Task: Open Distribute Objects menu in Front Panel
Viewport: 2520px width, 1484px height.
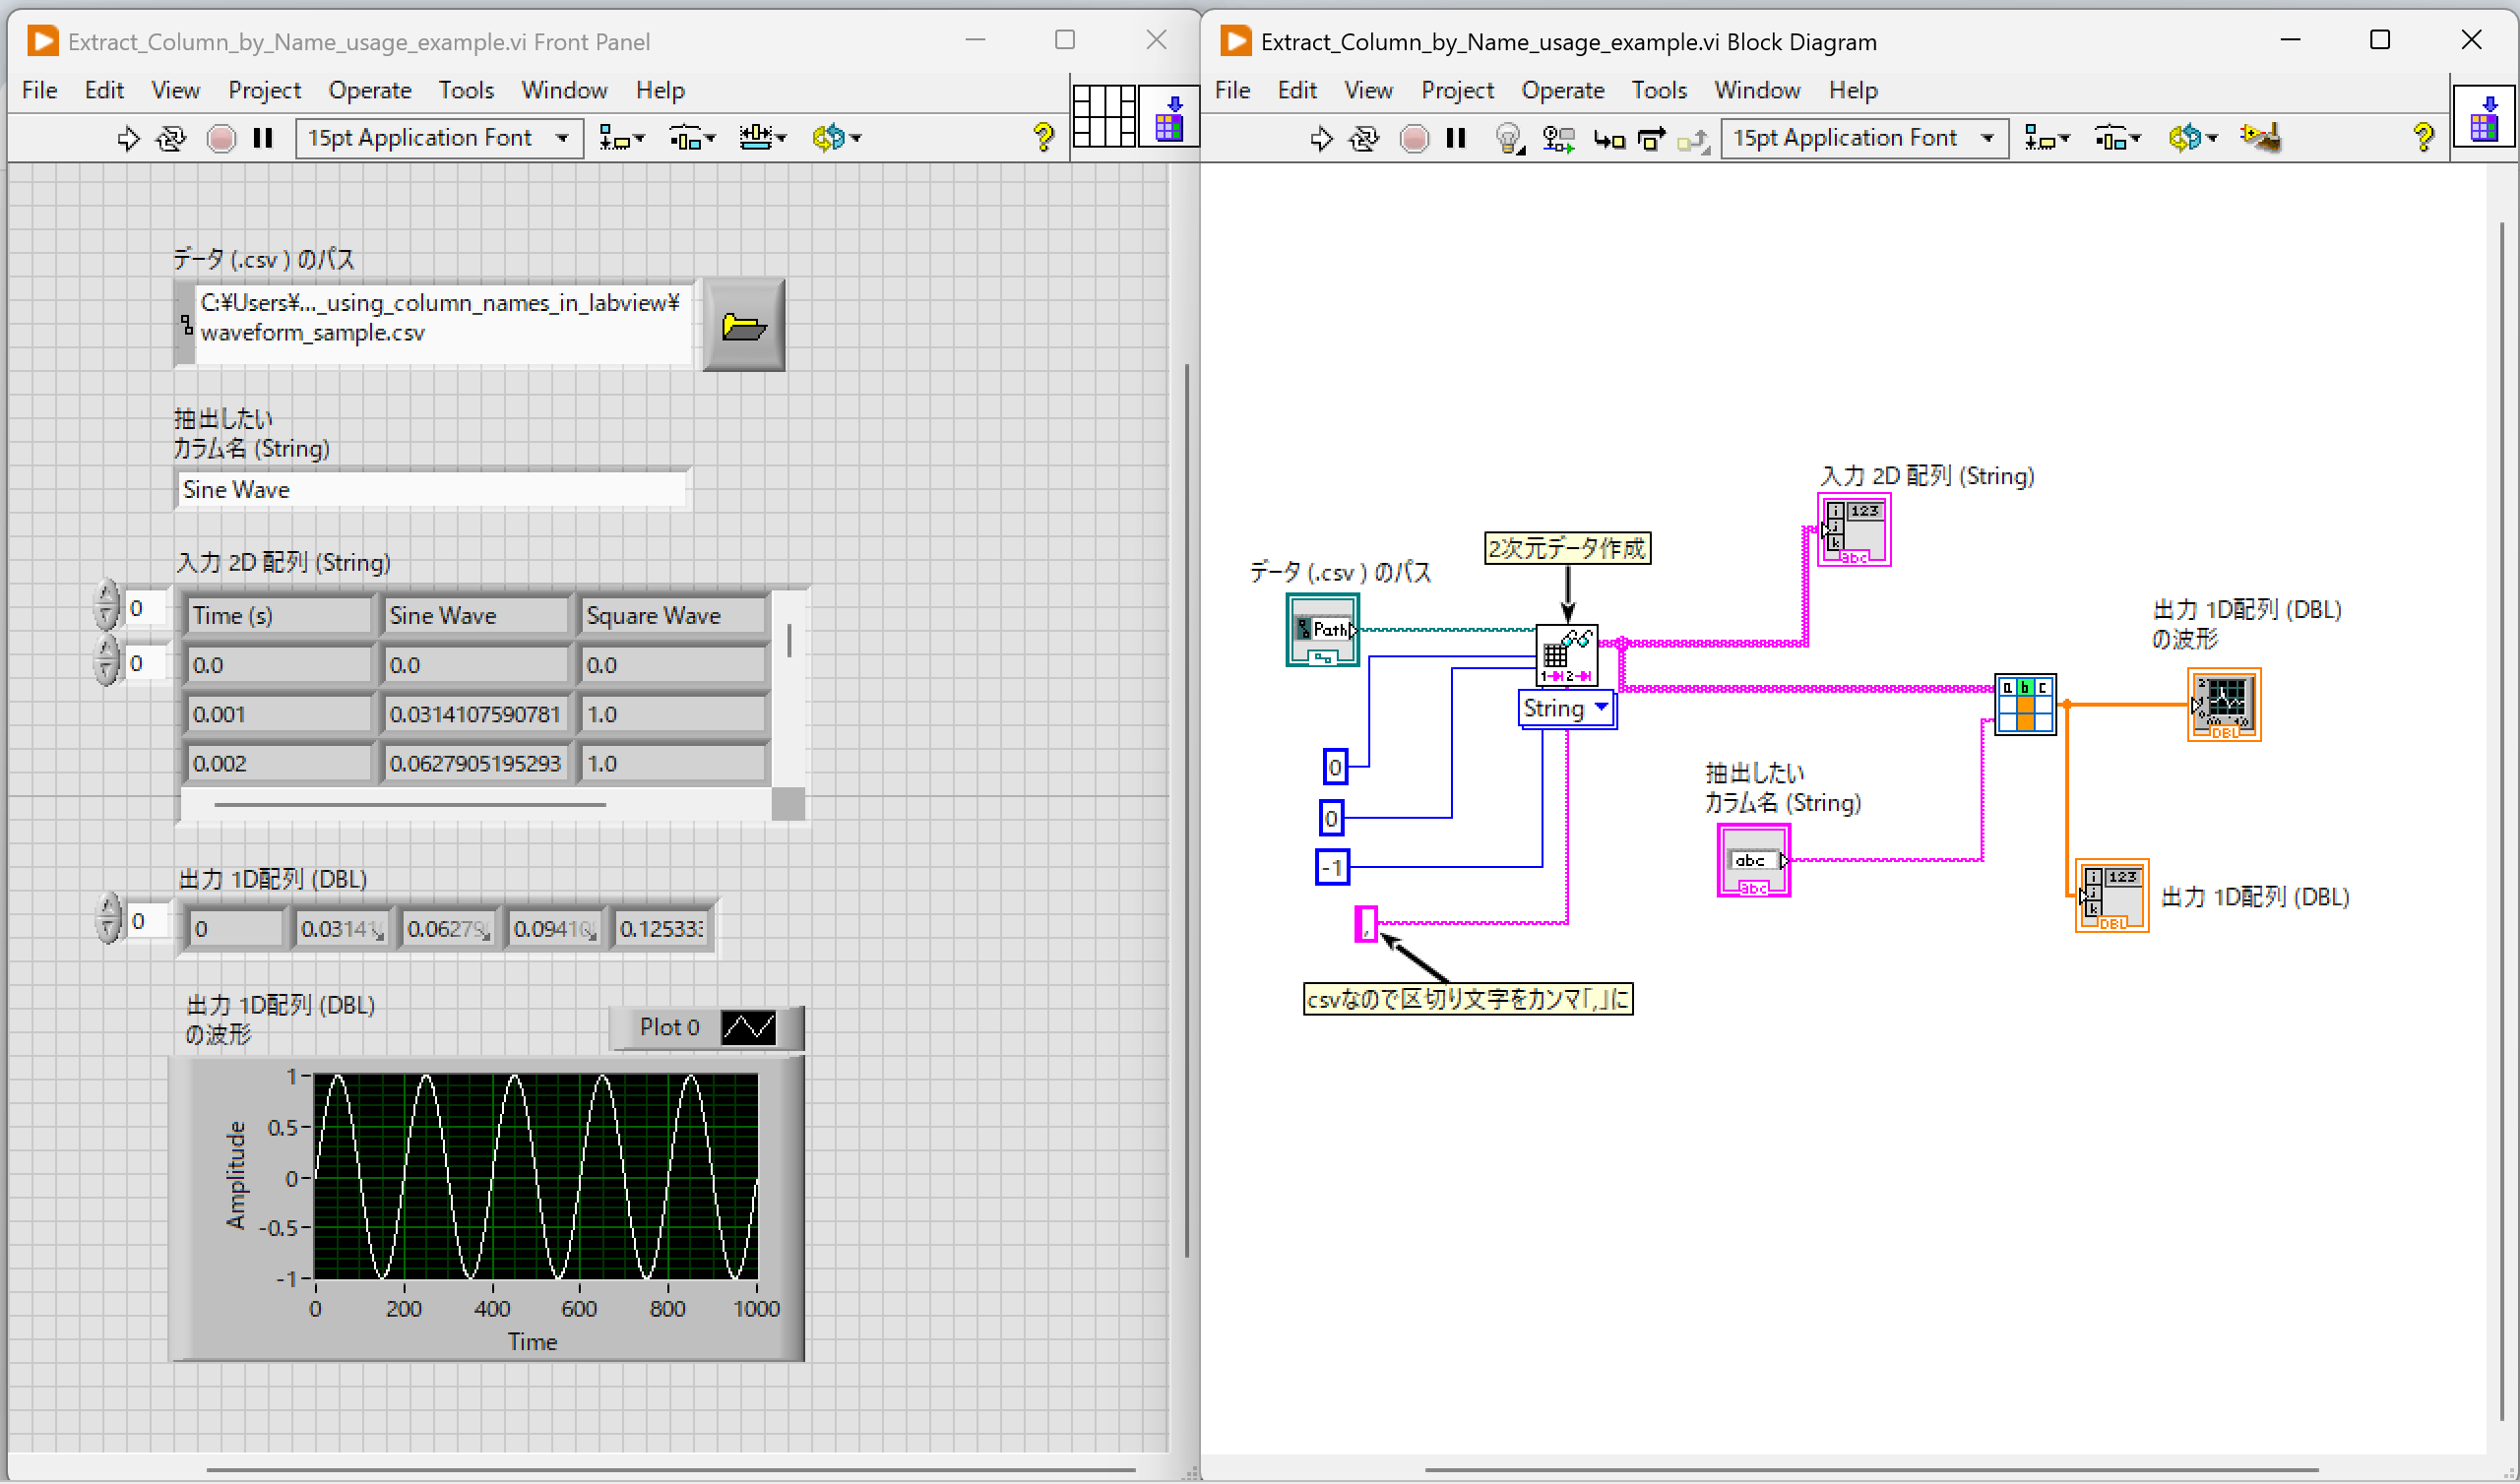Action: click(692, 138)
